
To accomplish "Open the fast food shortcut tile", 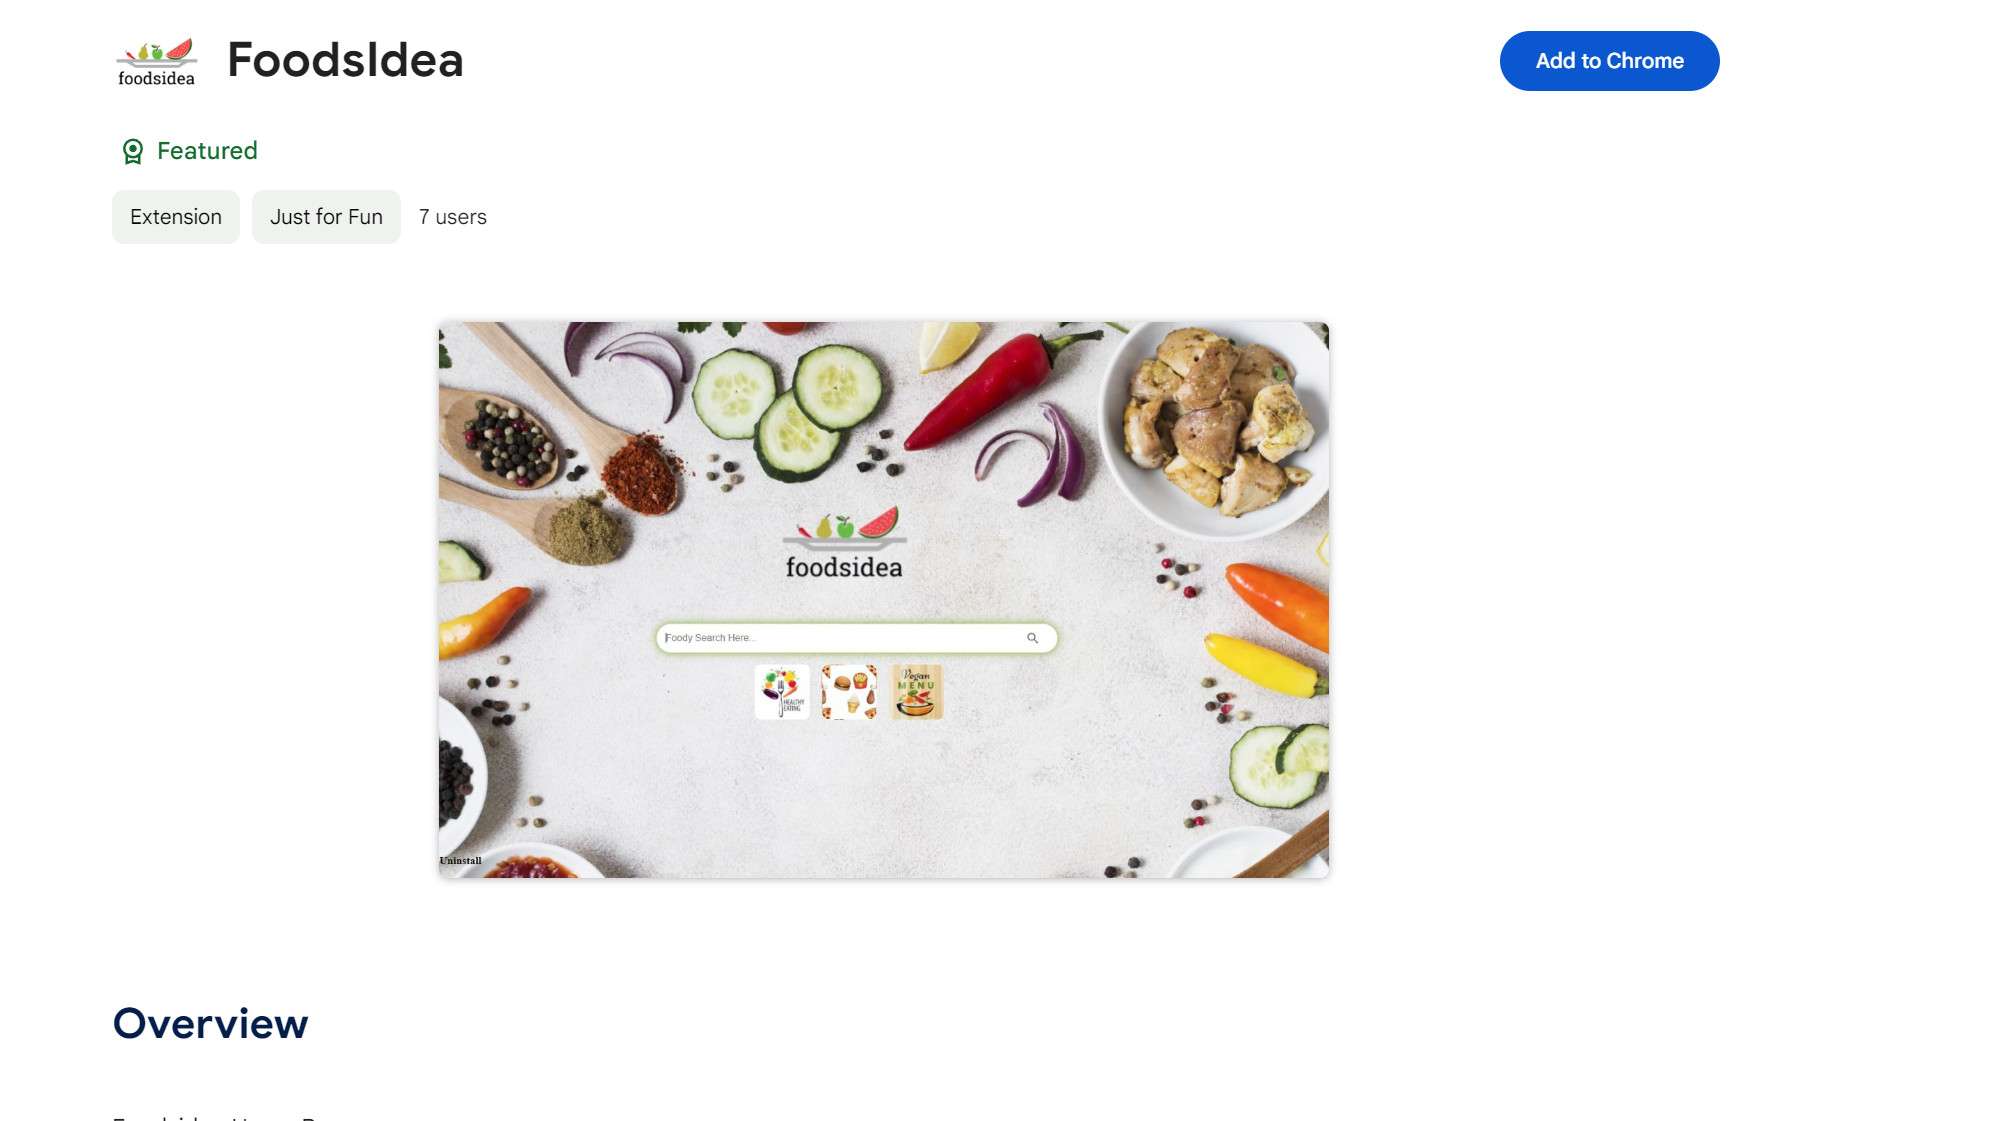I will click(849, 692).
